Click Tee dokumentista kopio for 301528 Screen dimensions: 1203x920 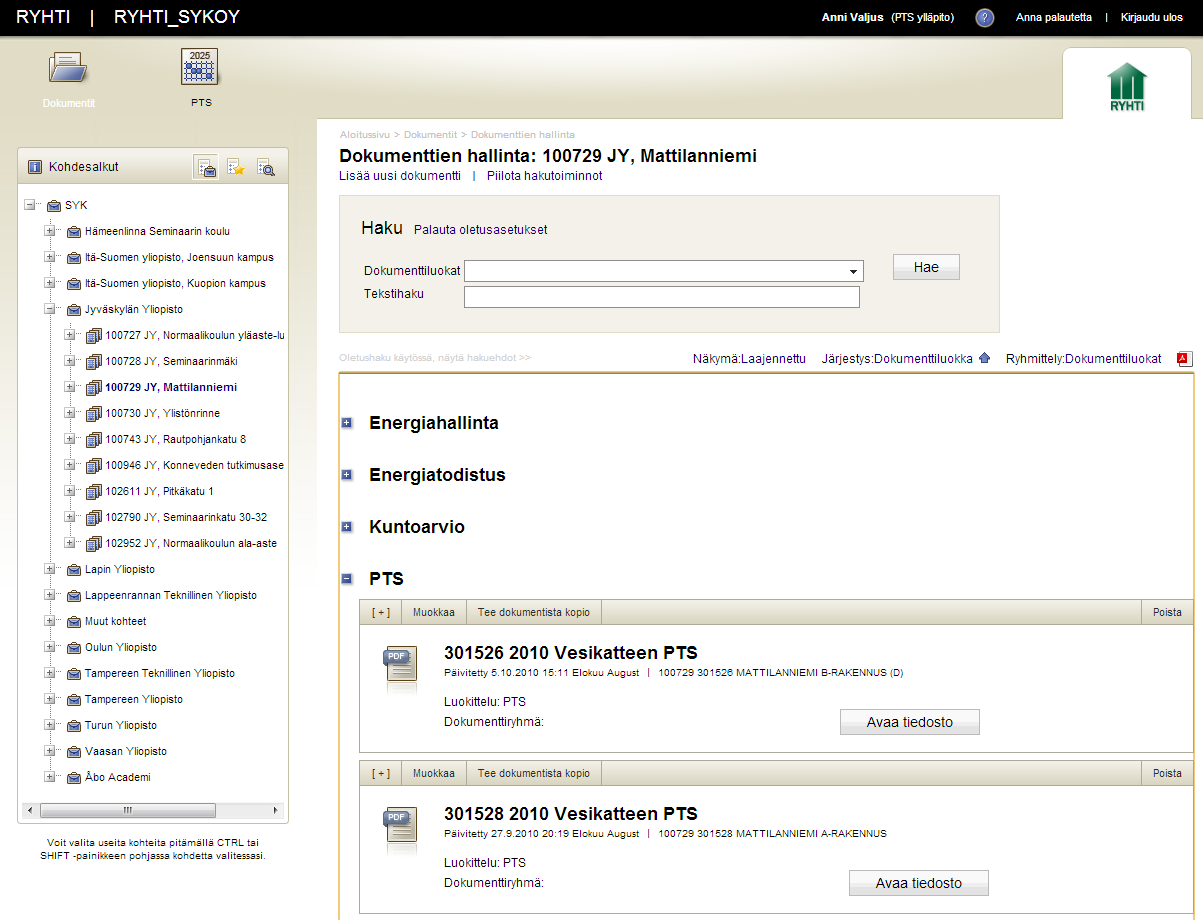tap(534, 774)
